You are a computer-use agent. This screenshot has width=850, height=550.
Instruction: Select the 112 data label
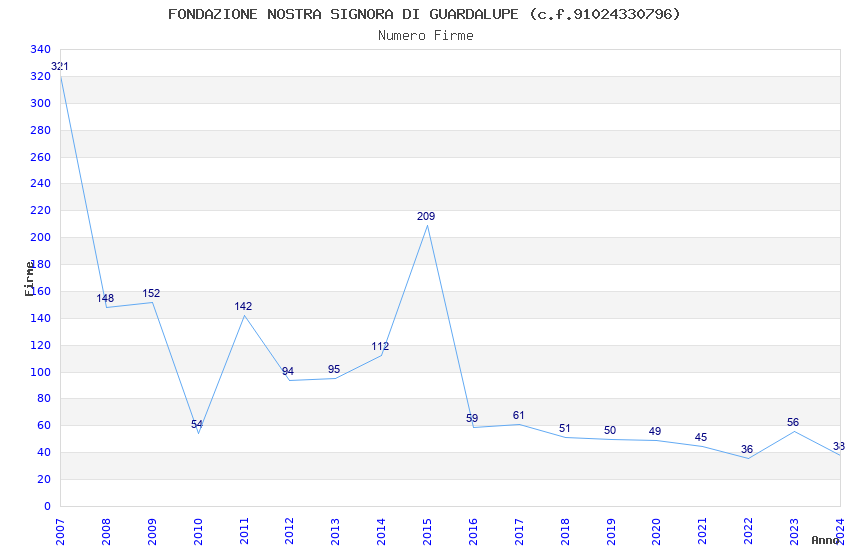coord(380,347)
